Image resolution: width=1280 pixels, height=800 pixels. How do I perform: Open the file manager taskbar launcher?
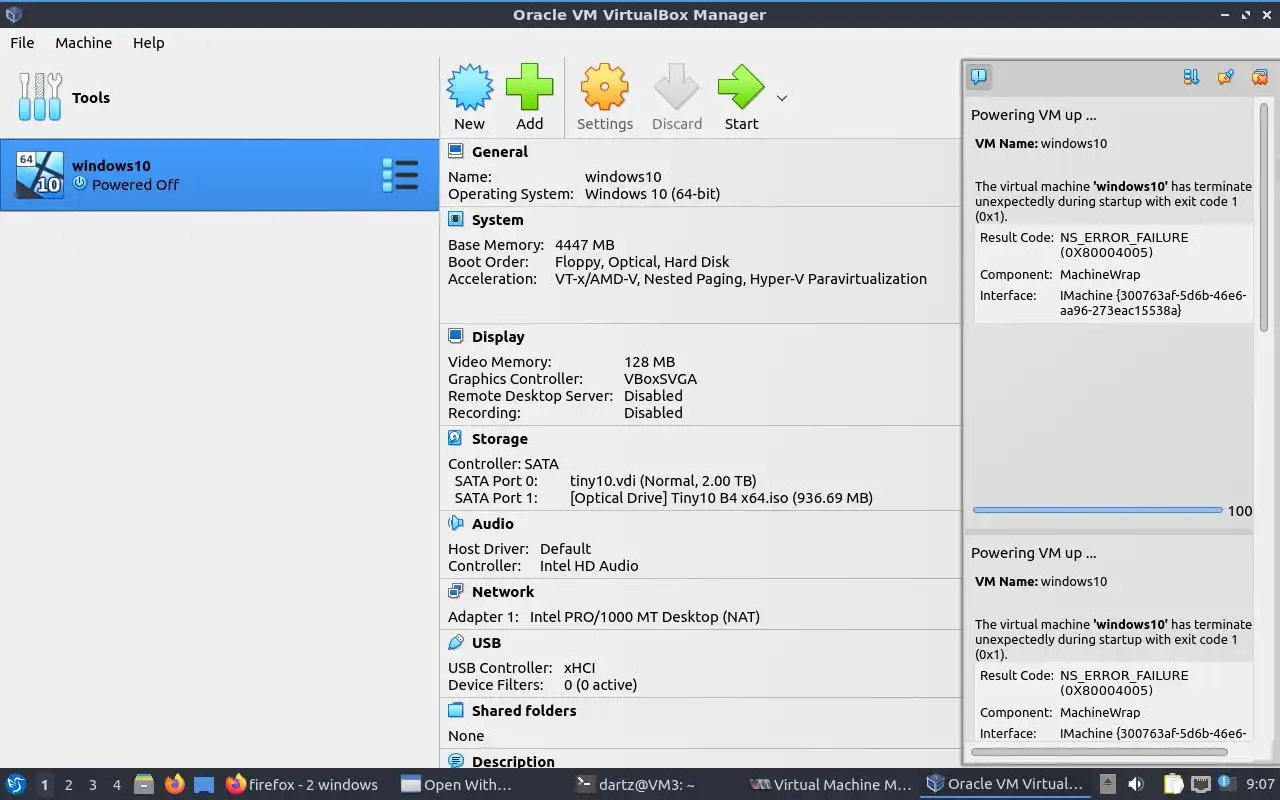coord(143,784)
